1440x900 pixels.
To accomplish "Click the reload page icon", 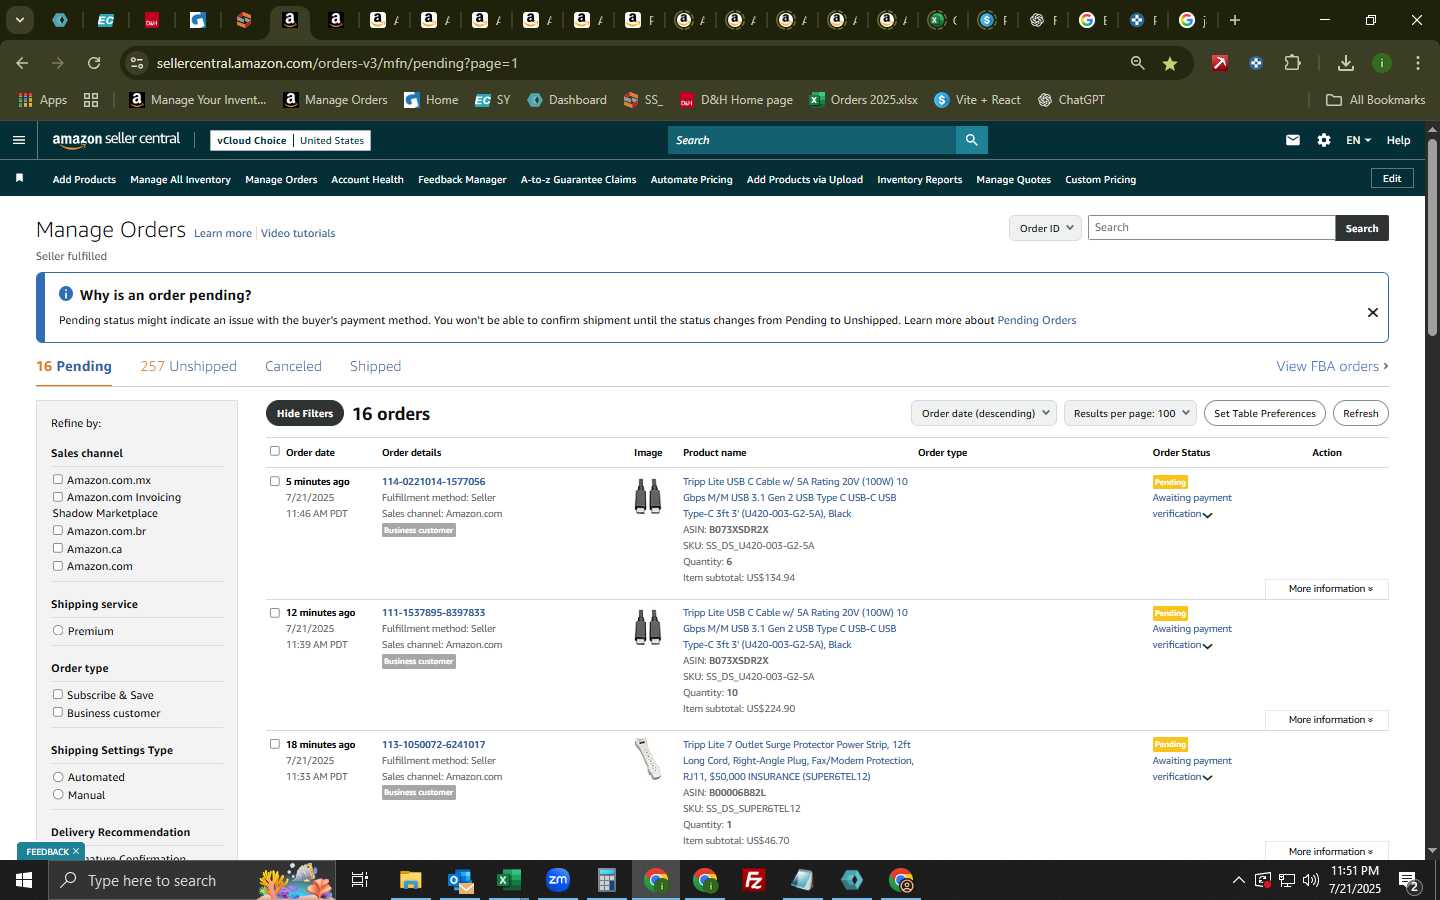I will (x=94, y=63).
